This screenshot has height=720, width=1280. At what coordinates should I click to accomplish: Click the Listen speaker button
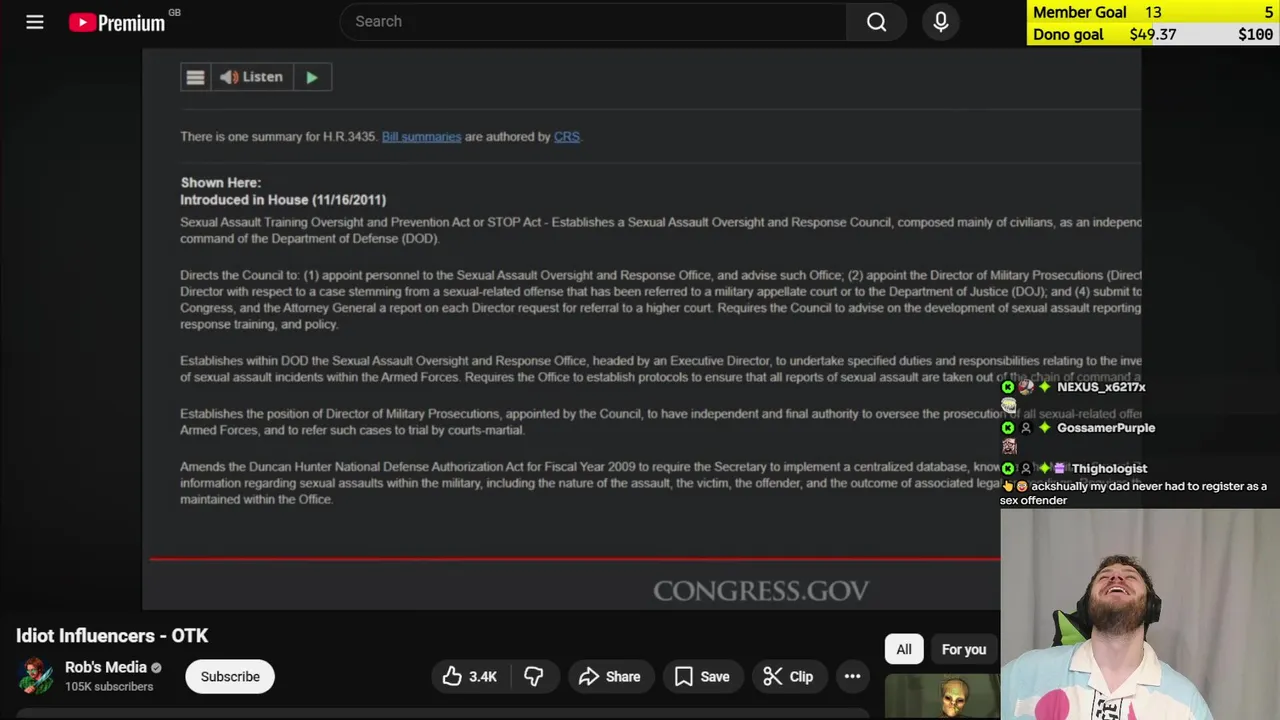point(251,77)
